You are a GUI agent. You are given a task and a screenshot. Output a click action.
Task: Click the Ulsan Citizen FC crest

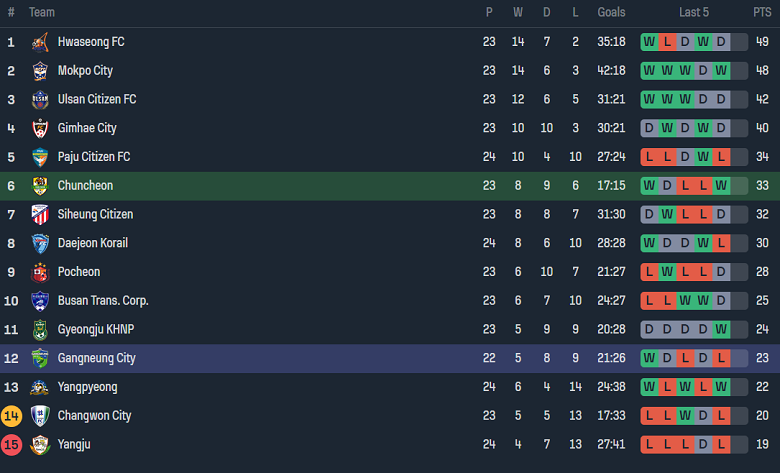click(x=40, y=100)
